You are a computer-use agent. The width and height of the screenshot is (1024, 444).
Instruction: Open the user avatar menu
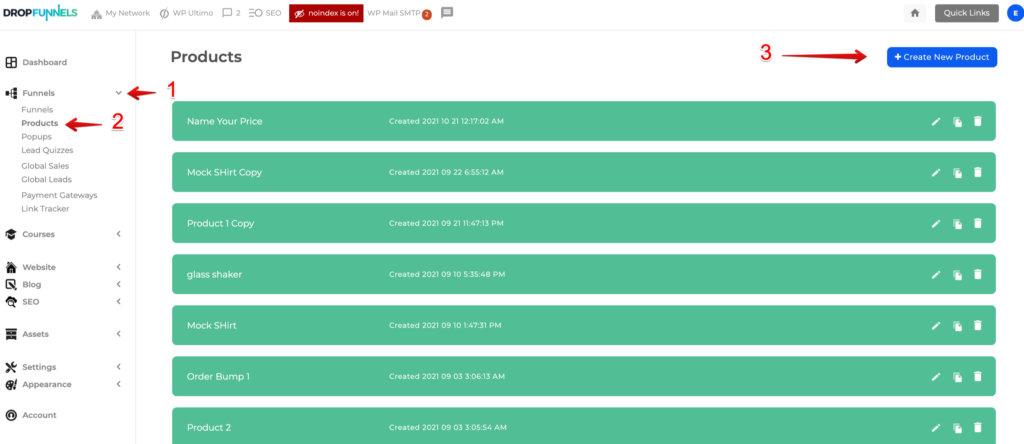click(x=1016, y=13)
